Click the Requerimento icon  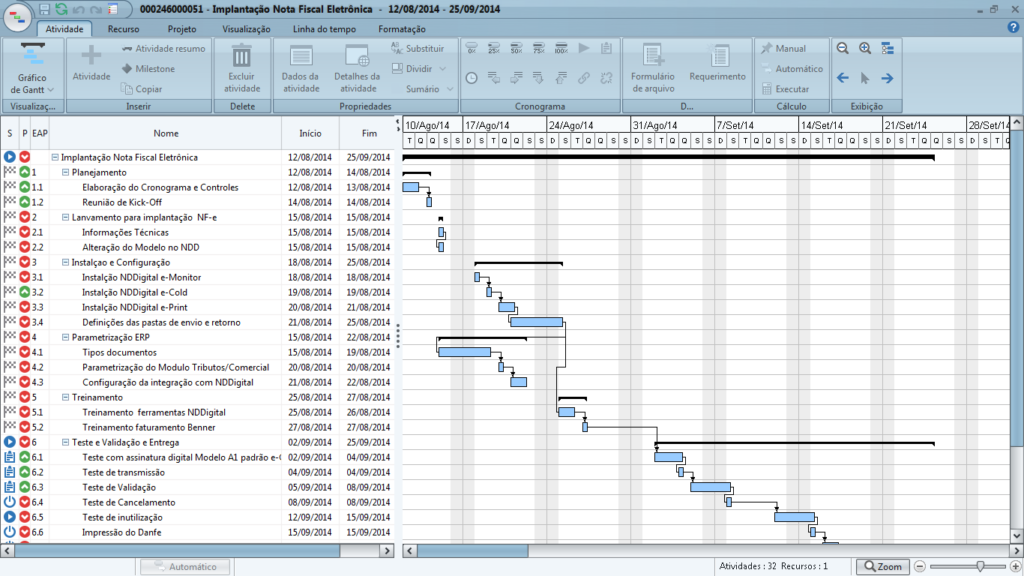[x=717, y=56]
